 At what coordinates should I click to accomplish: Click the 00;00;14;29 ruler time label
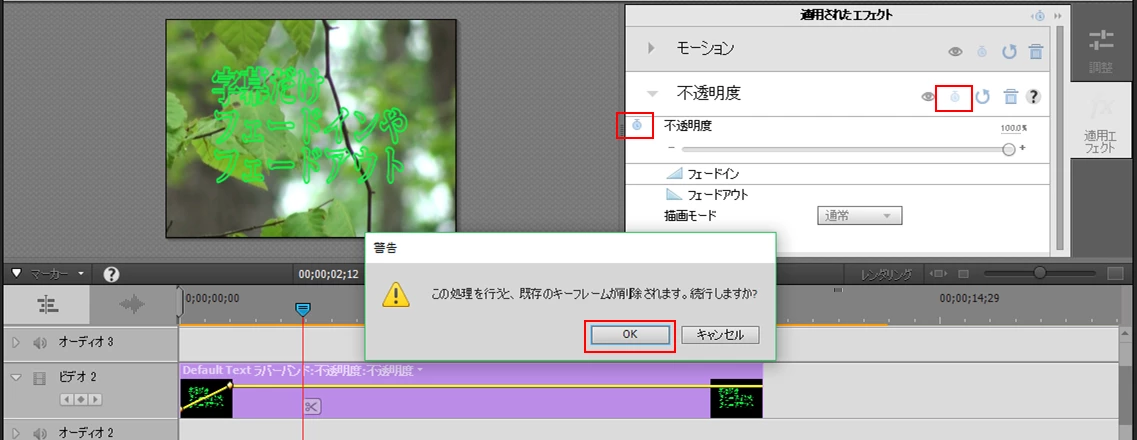coord(969,298)
